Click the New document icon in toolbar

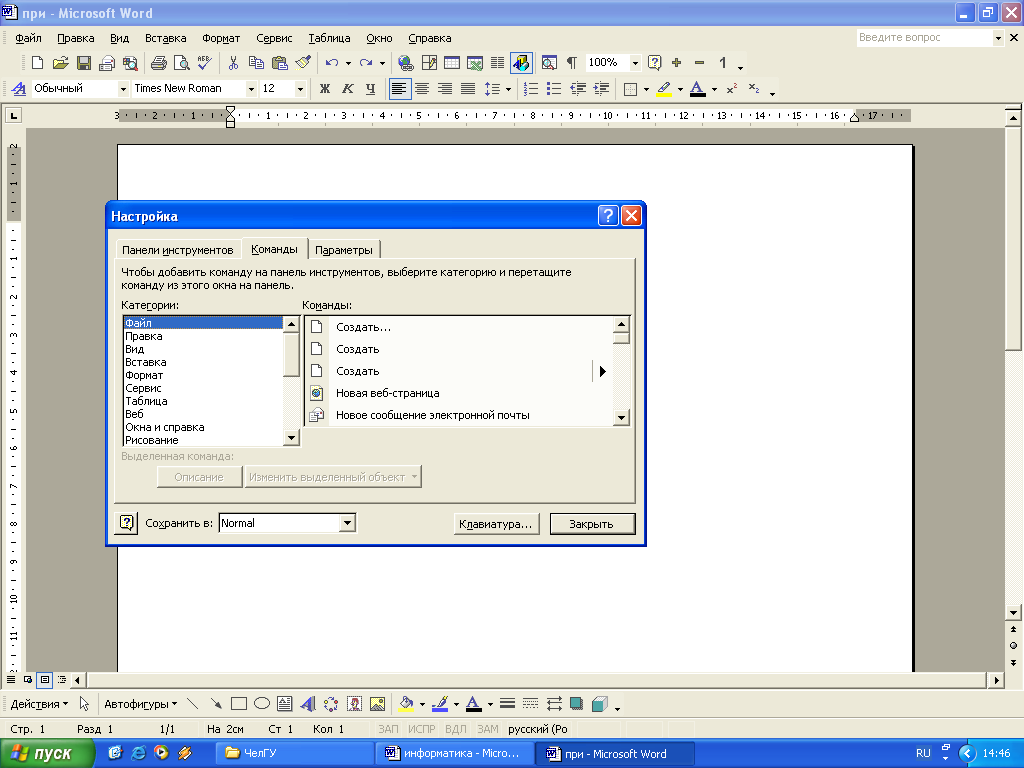37,63
